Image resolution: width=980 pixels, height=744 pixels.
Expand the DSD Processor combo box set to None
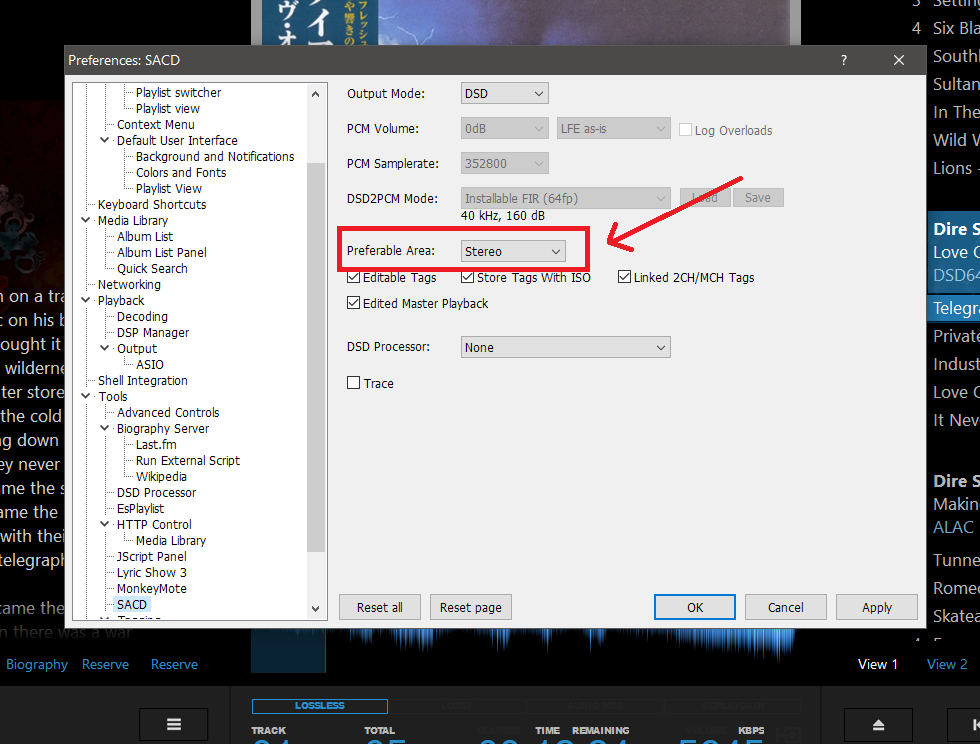coord(565,347)
